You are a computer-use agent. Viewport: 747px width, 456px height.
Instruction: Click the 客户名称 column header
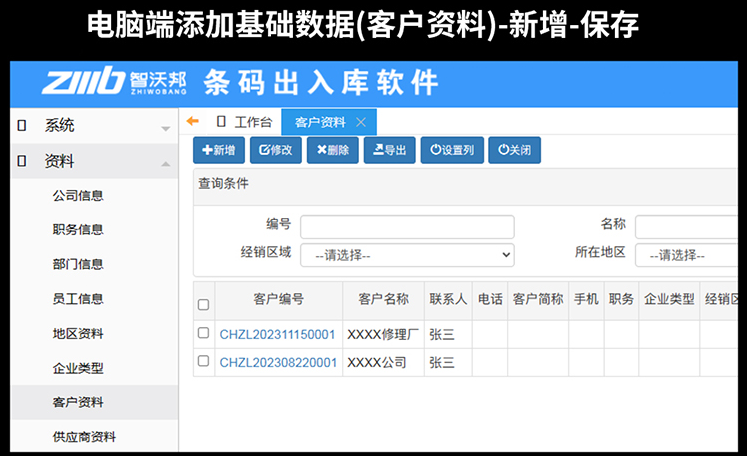click(384, 299)
